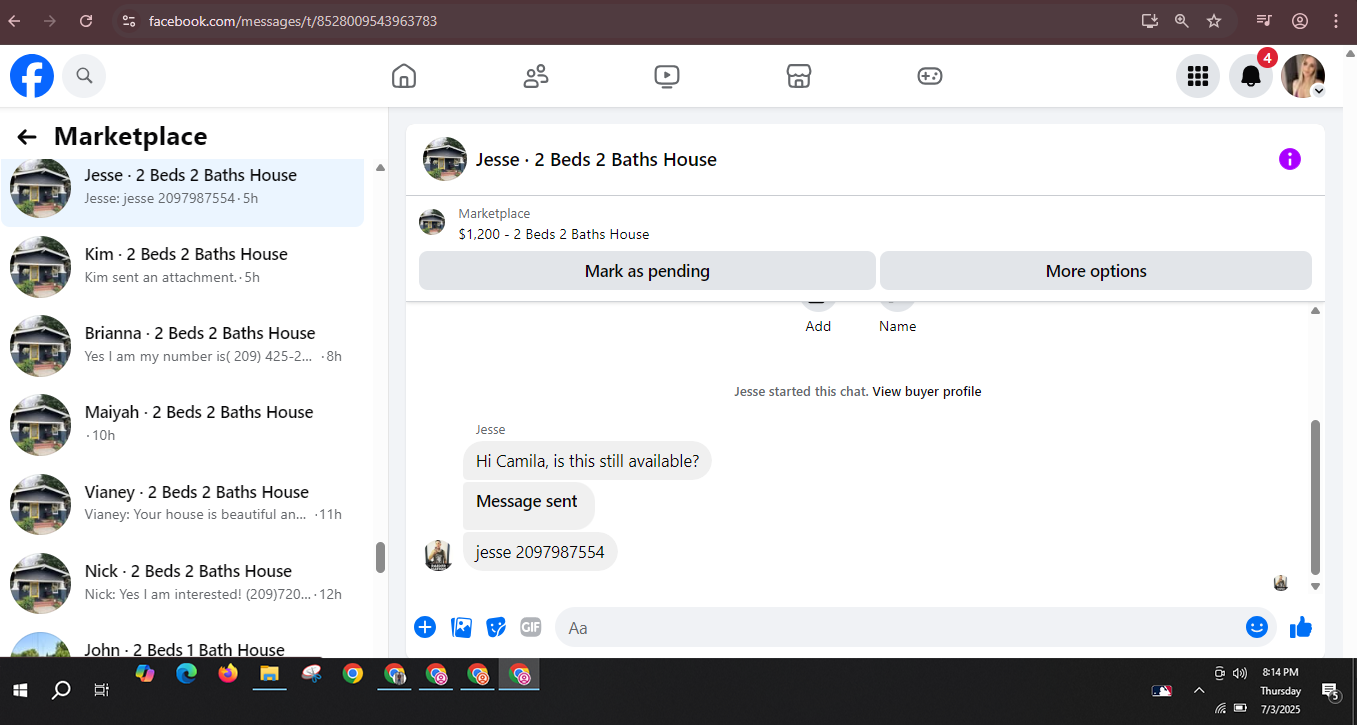1357x725 pixels.
Task: Launch Microsoft Edge from taskbar
Action: click(x=186, y=674)
